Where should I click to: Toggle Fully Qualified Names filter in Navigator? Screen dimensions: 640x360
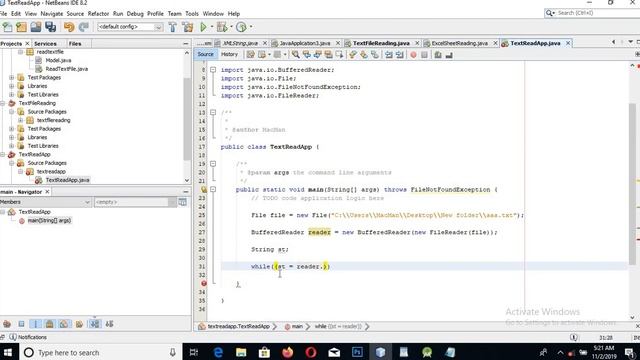click(79, 324)
